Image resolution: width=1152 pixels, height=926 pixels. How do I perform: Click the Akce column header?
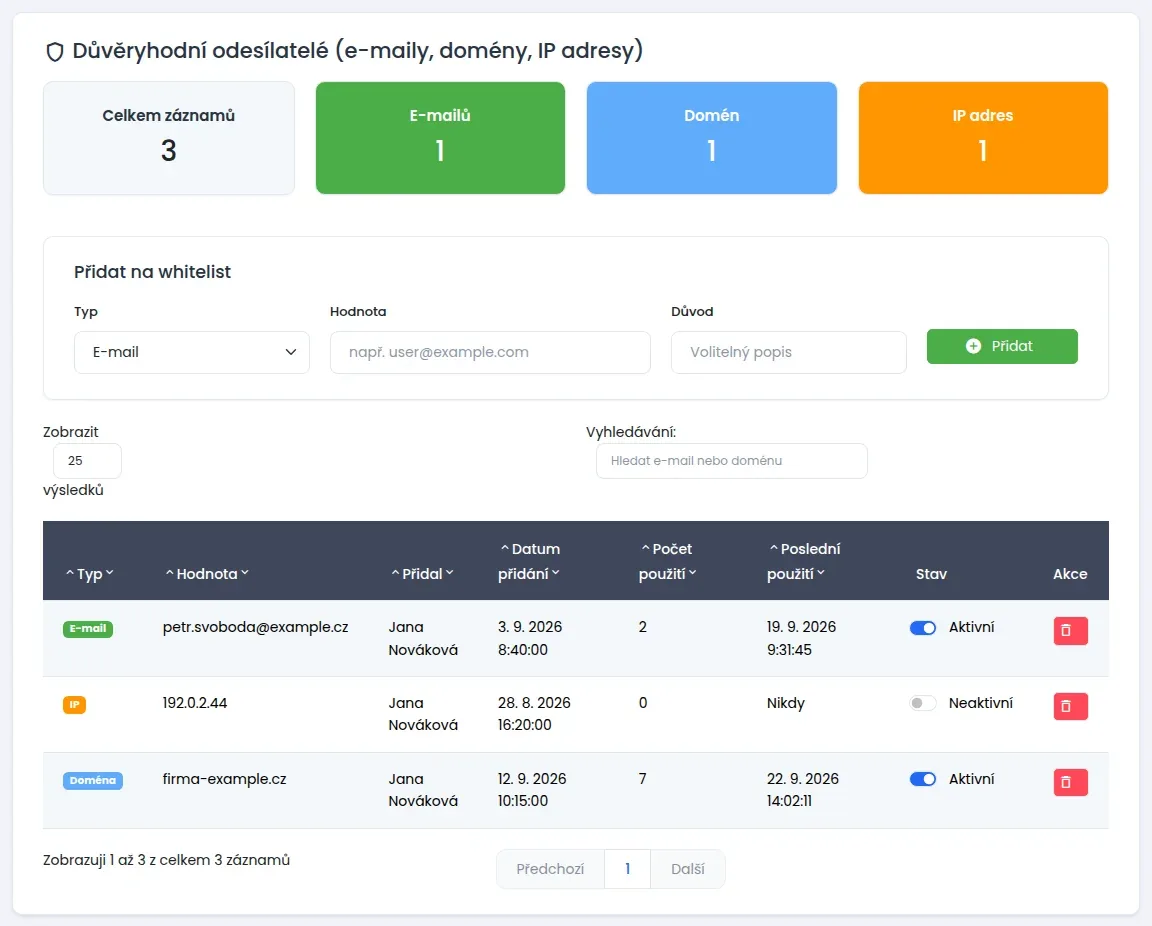(x=1070, y=575)
